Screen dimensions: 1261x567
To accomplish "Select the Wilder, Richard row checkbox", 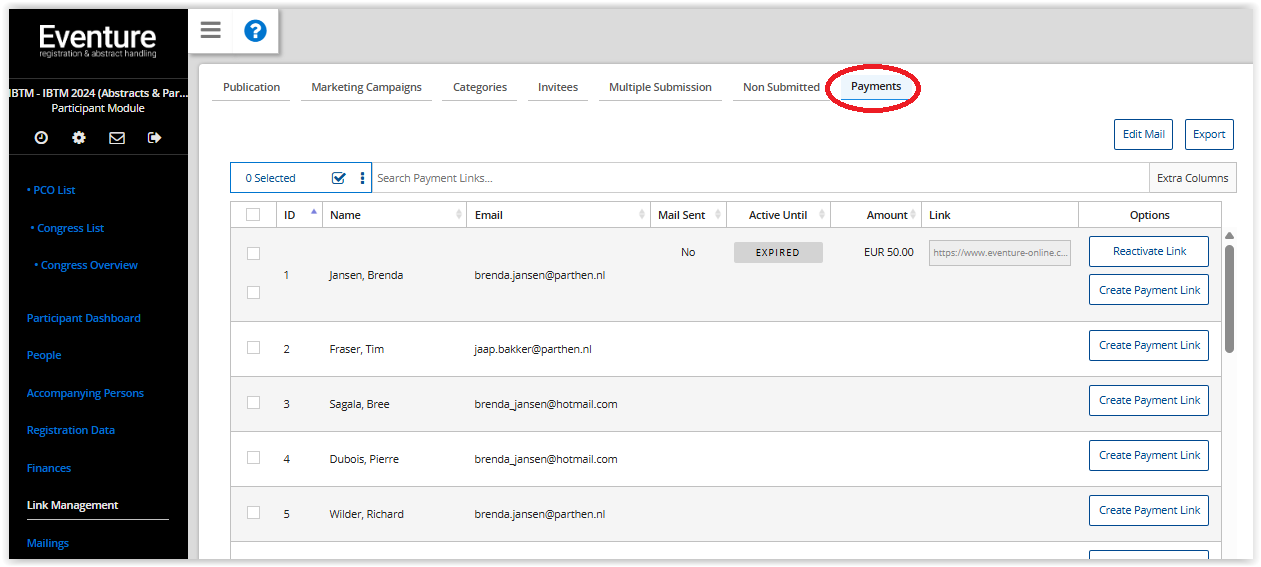I will (253, 513).
